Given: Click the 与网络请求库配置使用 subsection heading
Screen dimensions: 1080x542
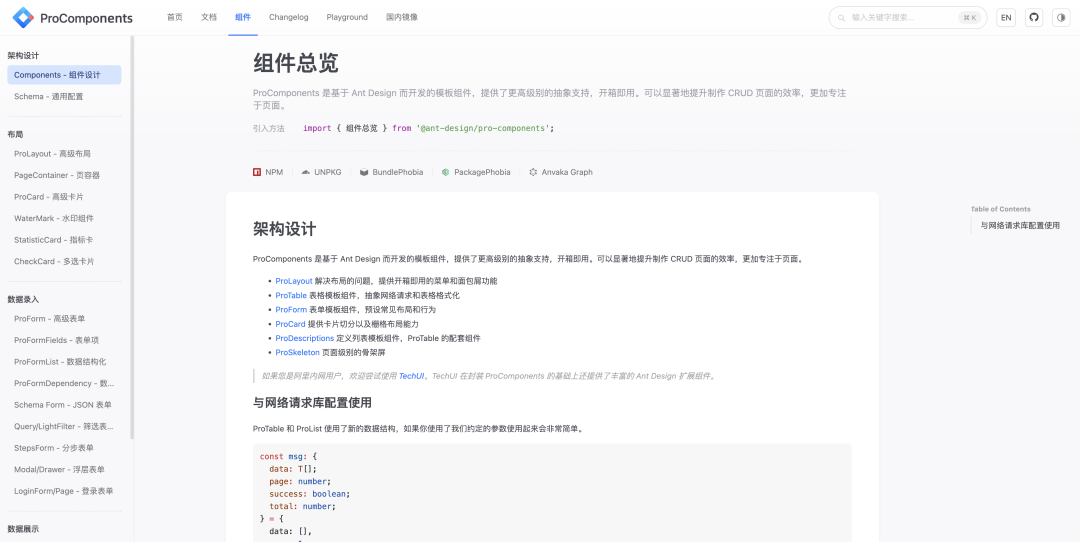Looking at the screenshot, I should pos(313,402).
